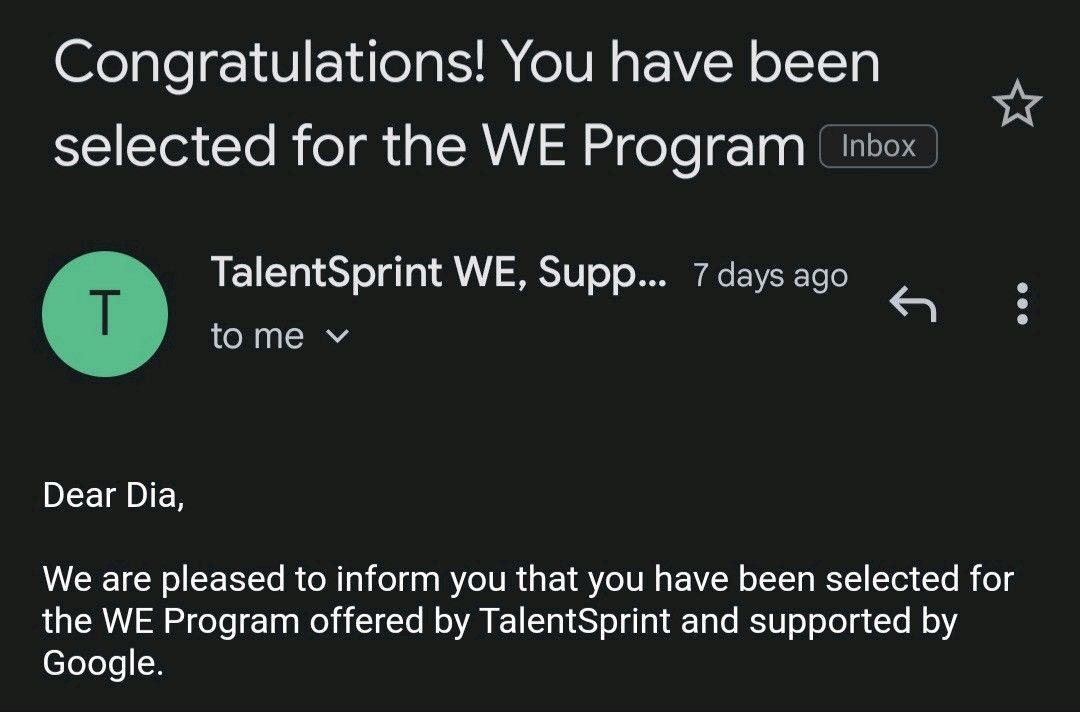The width and height of the screenshot is (1080, 712).
Task: Reply using the curved arrow icon
Action: [913, 304]
